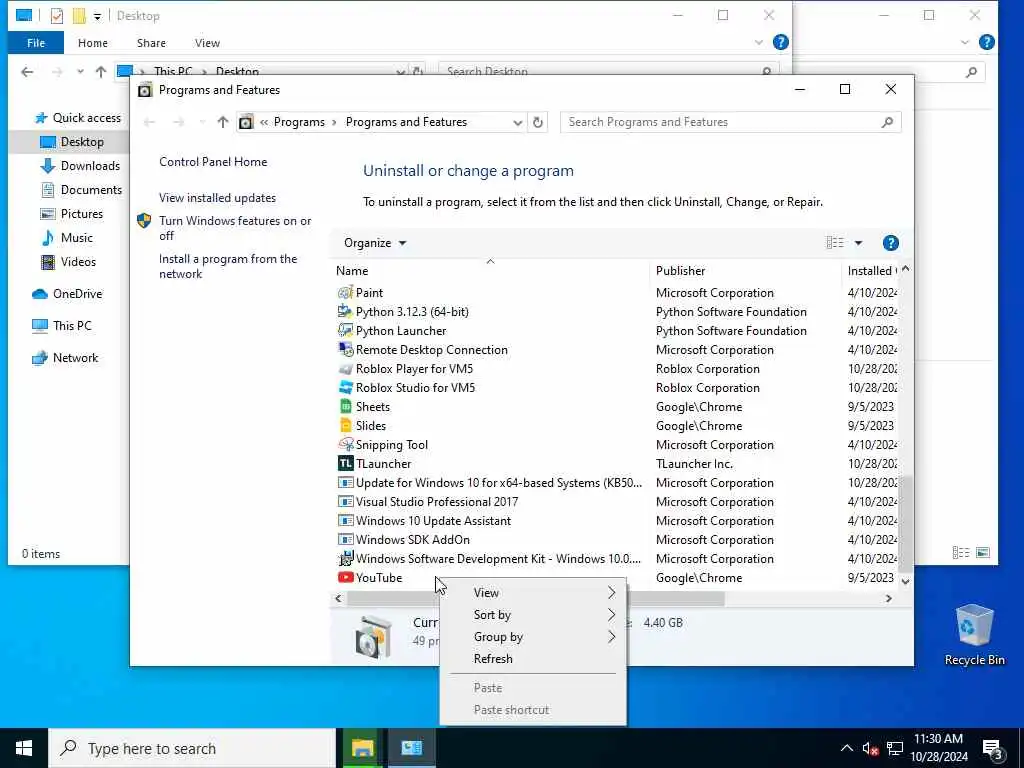Screen dimensions: 1024x768
Task: Click the vertical scrollbar down arrow
Action: (x=905, y=581)
